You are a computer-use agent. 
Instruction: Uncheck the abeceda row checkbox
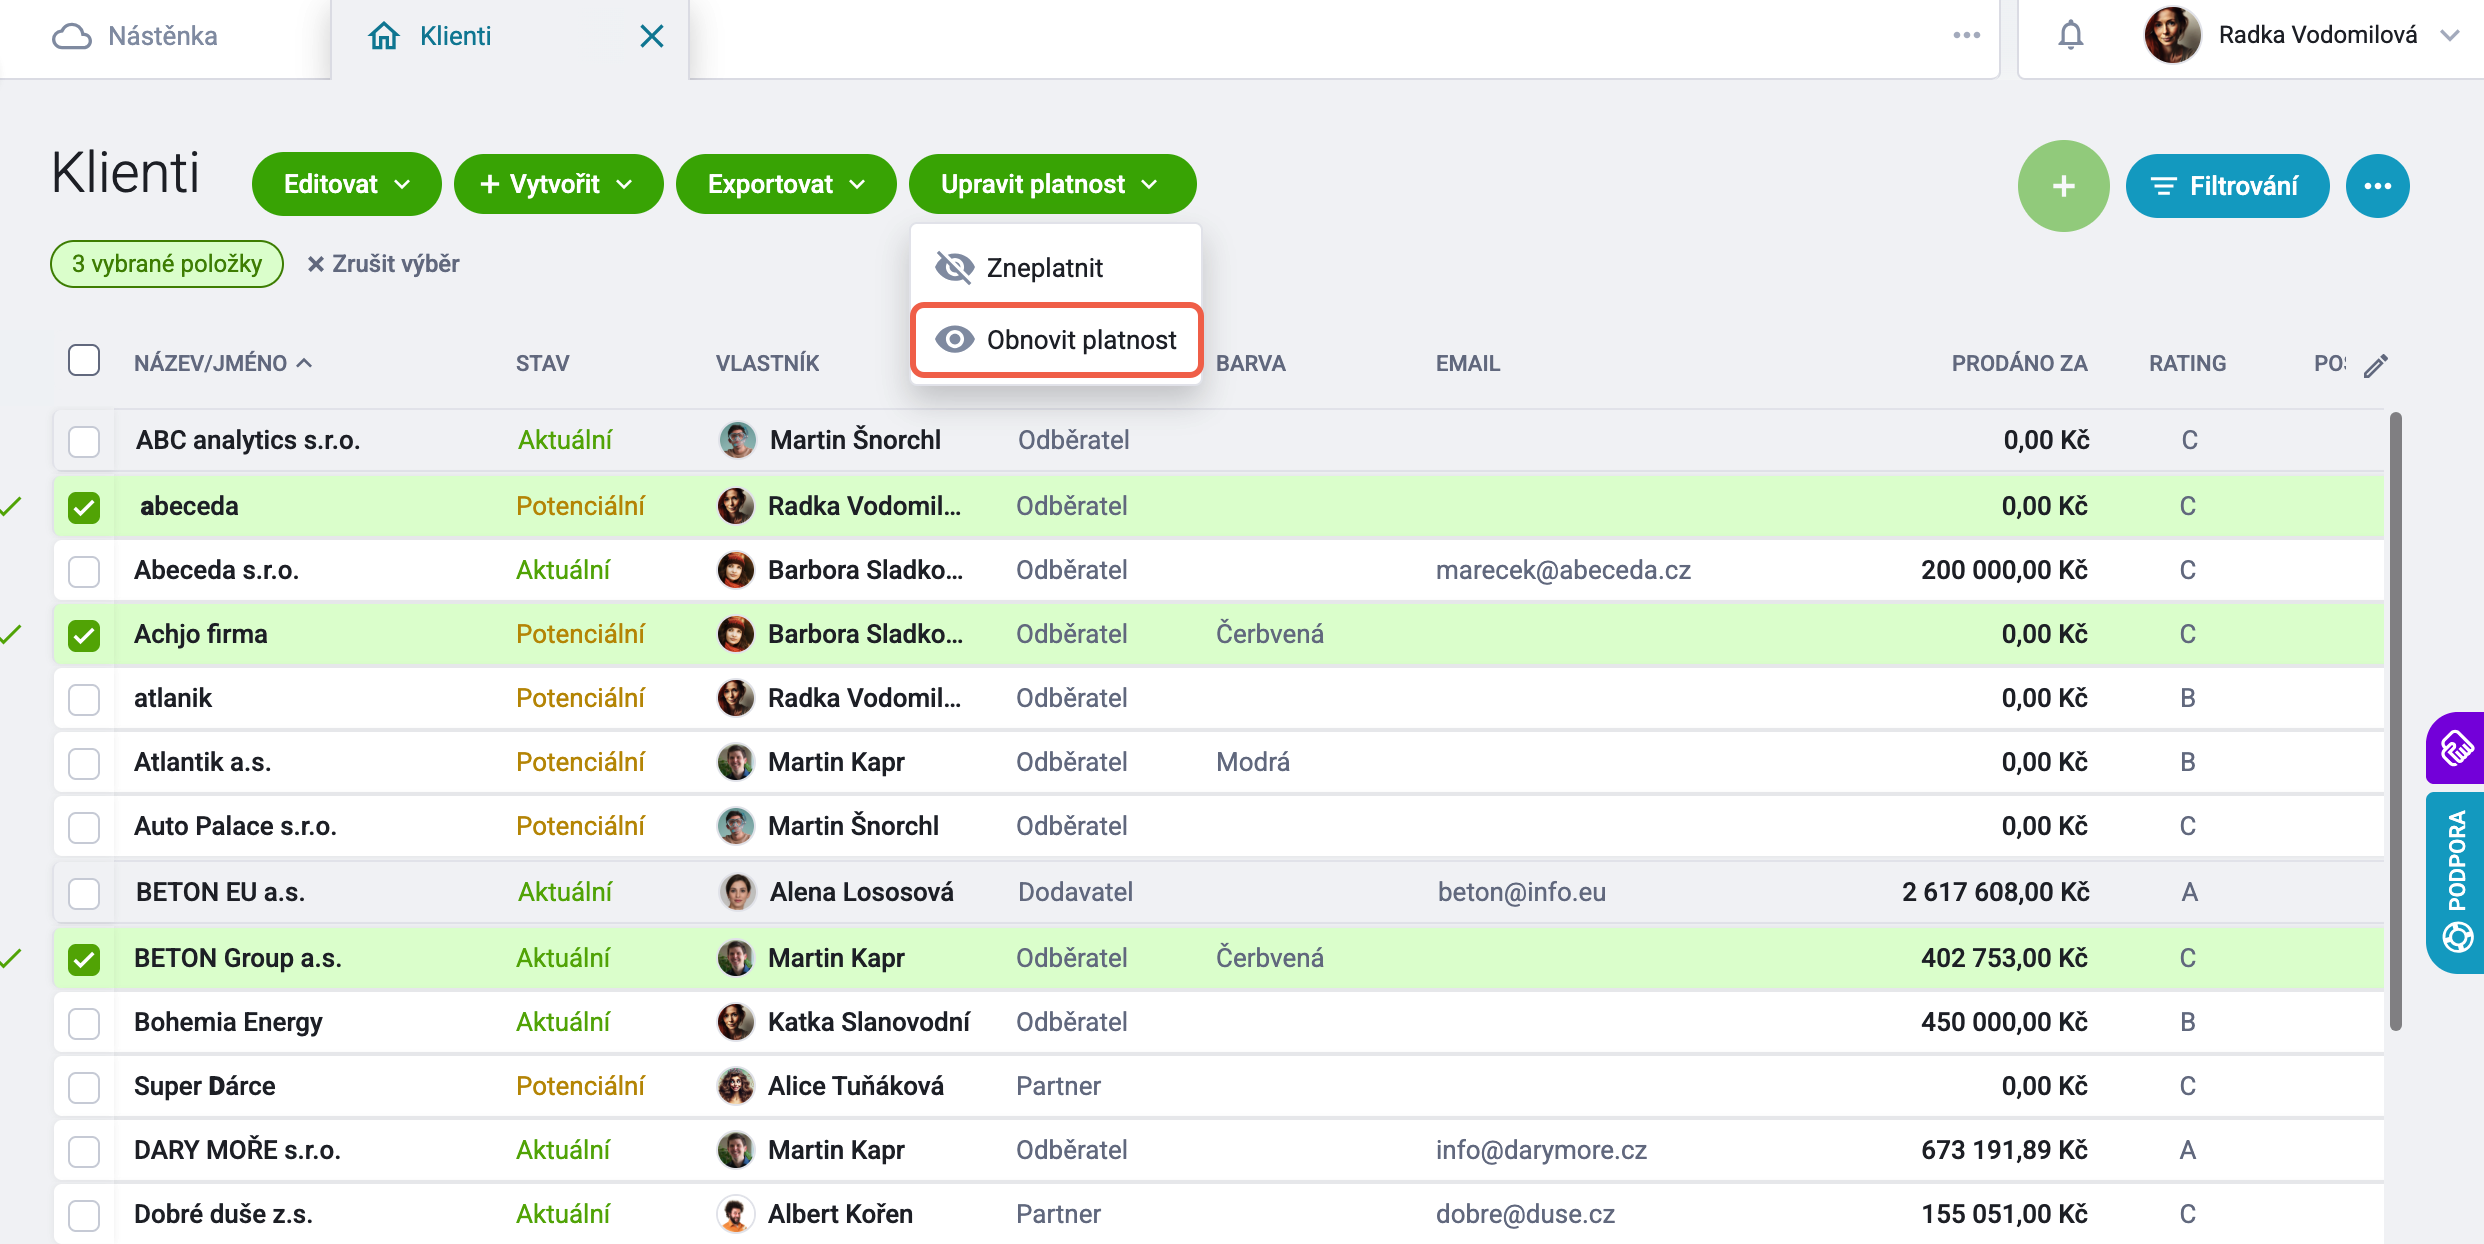click(84, 507)
